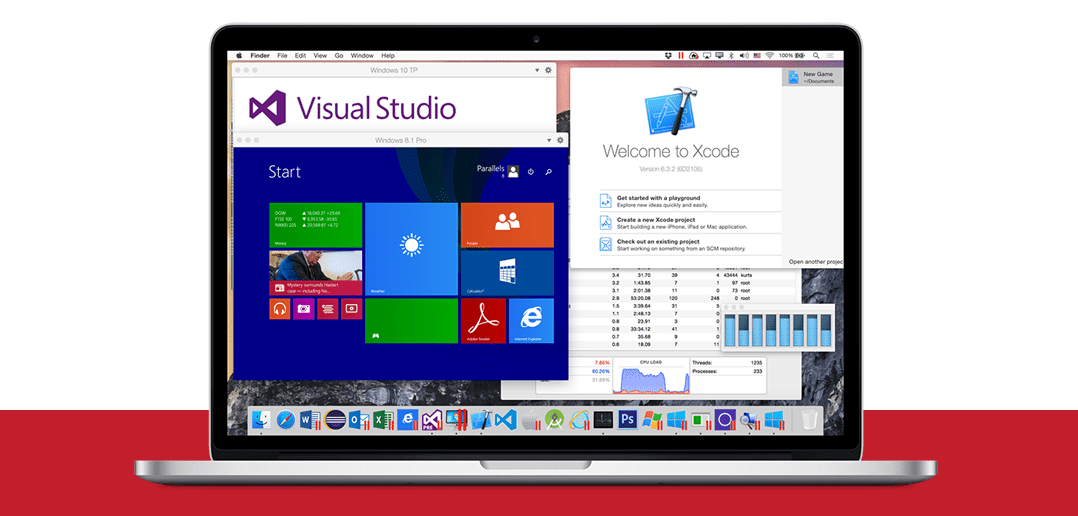The width and height of the screenshot is (1078, 516).
Task: Open the green Xbox Games tile
Action: coord(411,321)
